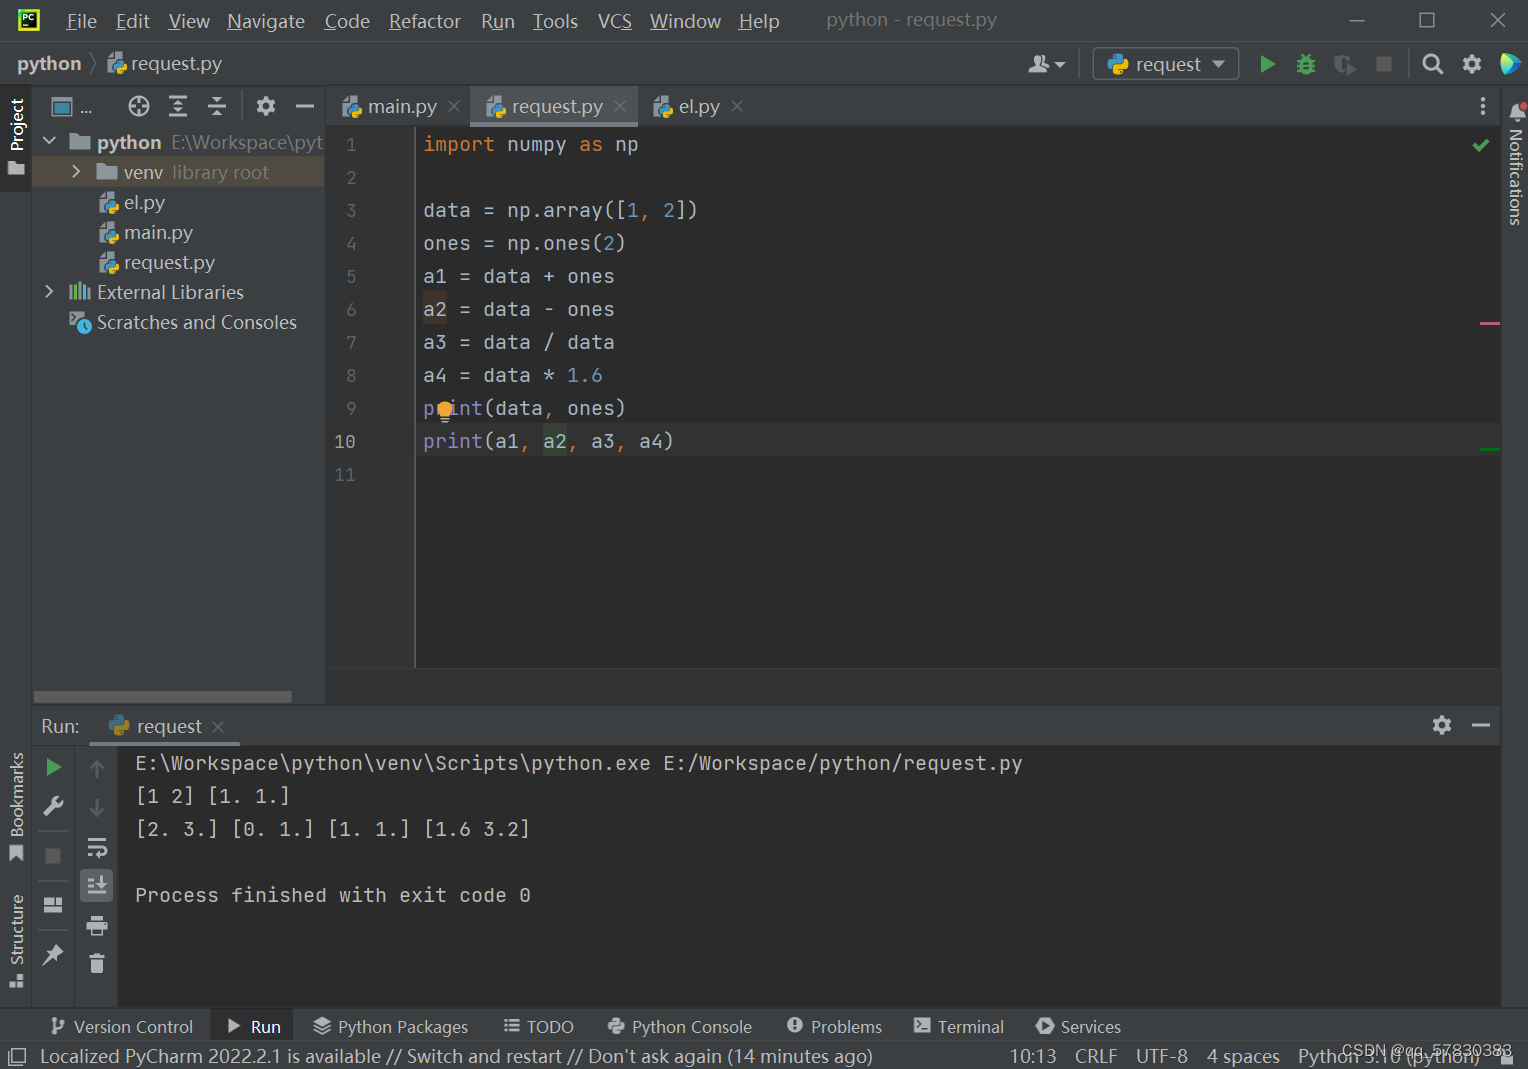Viewport: 1528px width, 1069px height.
Task: Change CRLF line separator in status bar
Action: 1096,1056
